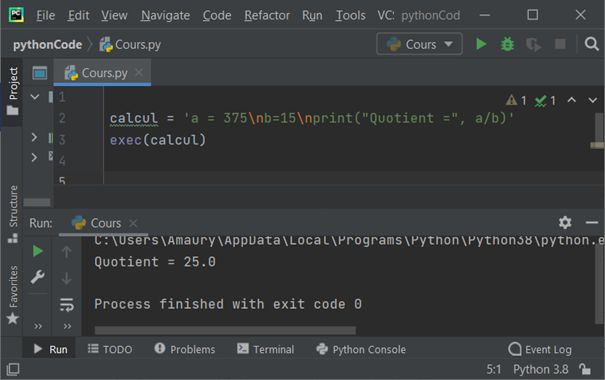
Task: Open Run panel settings gear
Action: pyautogui.click(x=565, y=223)
